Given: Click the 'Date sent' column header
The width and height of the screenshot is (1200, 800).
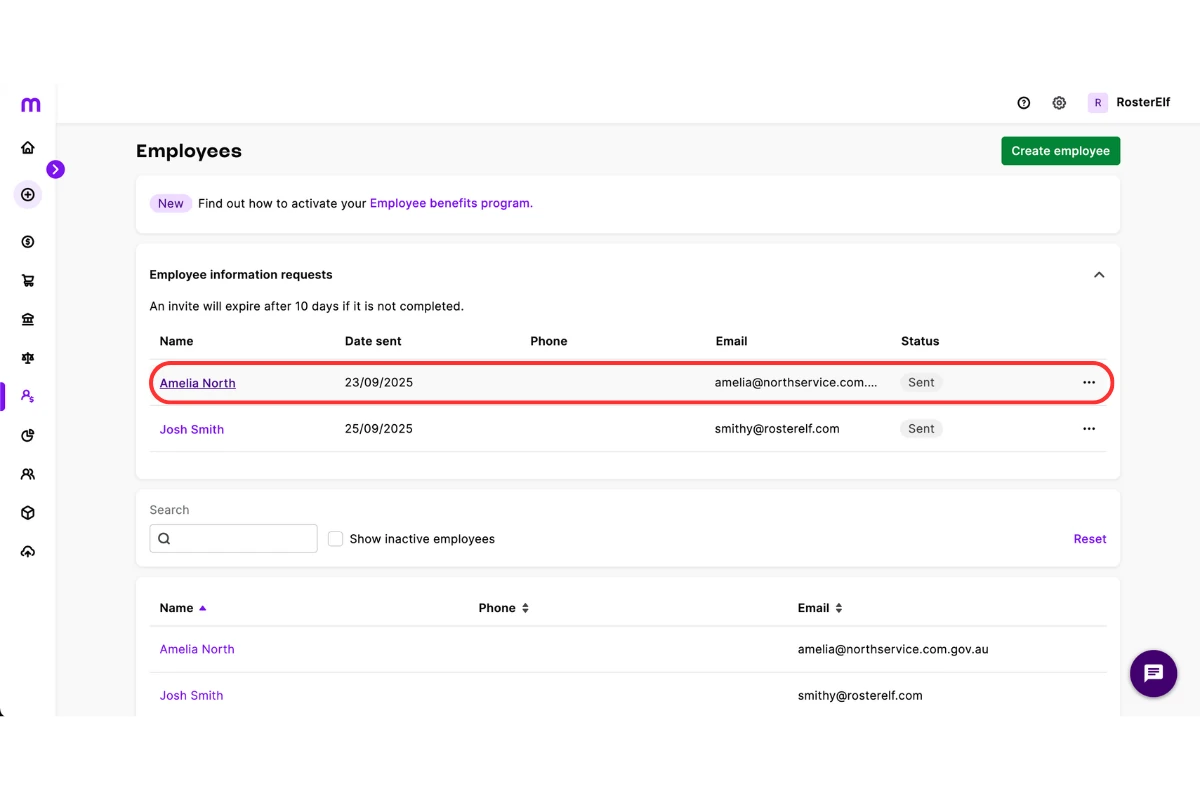Looking at the screenshot, I should [x=373, y=341].
